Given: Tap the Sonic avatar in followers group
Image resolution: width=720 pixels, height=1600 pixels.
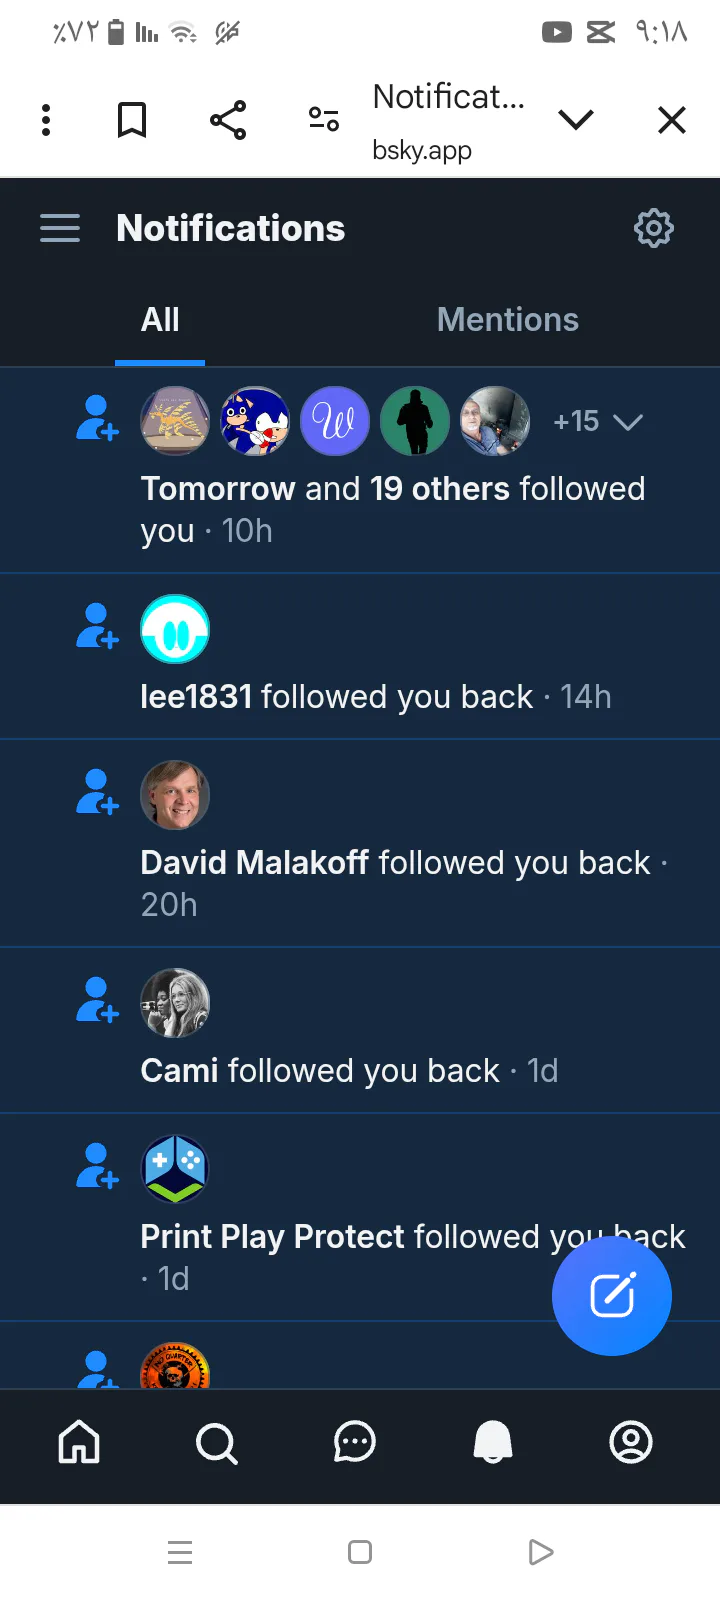Looking at the screenshot, I should coord(255,421).
